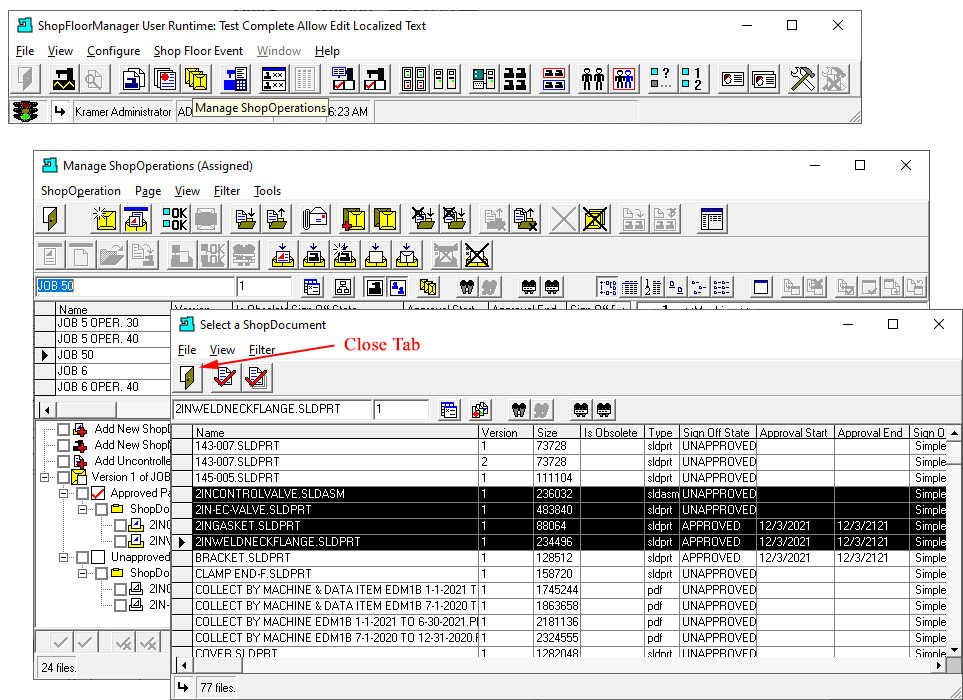Click document list scroll right arrow
Screen dimensions: 963x700
tap(939, 665)
